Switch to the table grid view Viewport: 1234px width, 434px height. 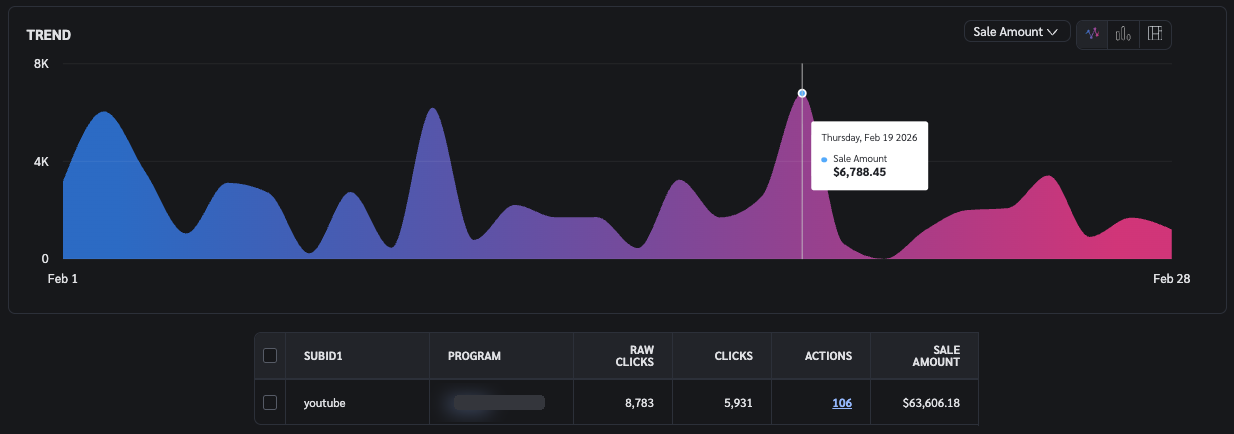[x=1155, y=33]
